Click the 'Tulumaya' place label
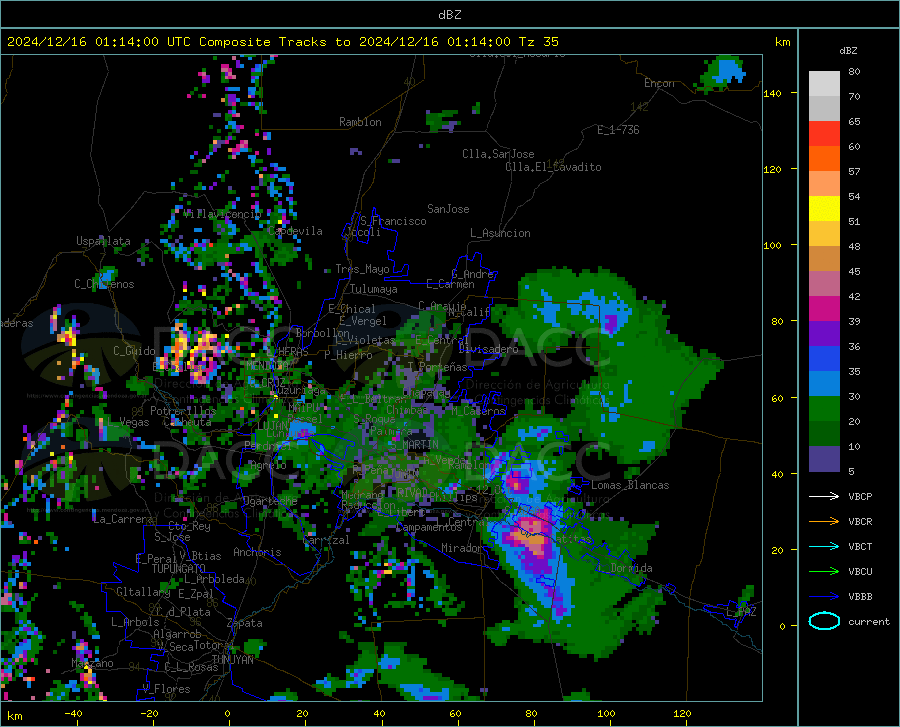Viewport: 900px width, 727px height. (x=374, y=289)
